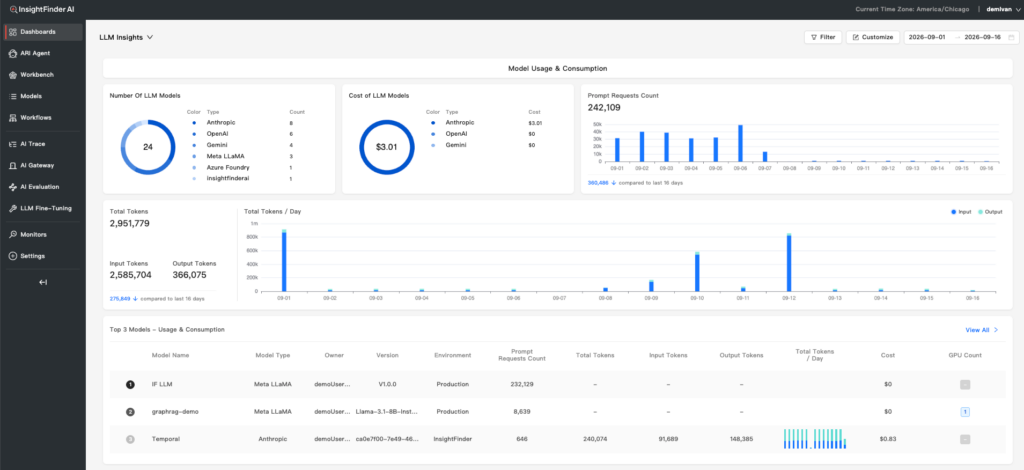Click the Models list icon in sidebar
The image size is (1024, 470).
(x=13, y=97)
